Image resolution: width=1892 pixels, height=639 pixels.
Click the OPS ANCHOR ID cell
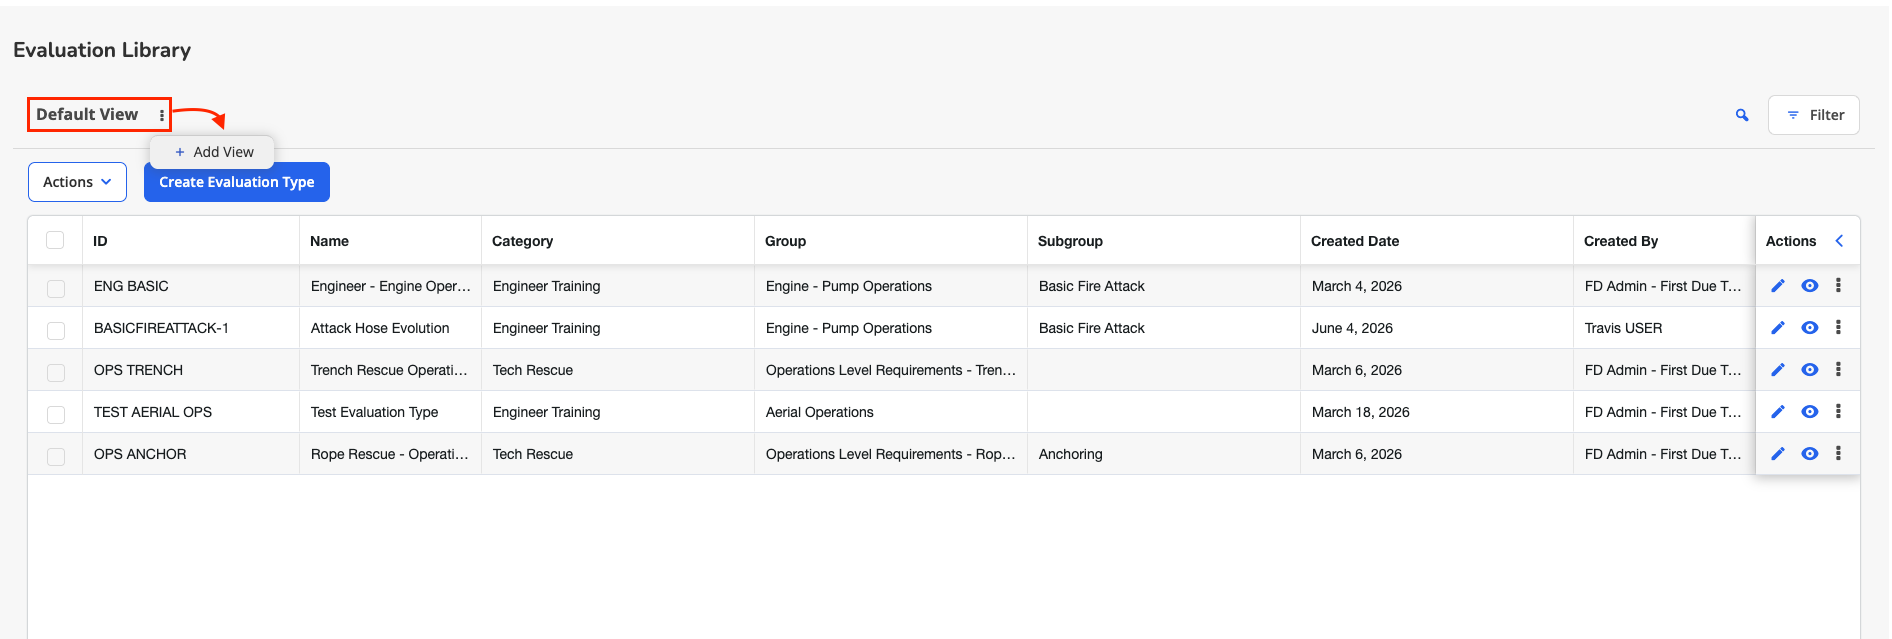191,454
